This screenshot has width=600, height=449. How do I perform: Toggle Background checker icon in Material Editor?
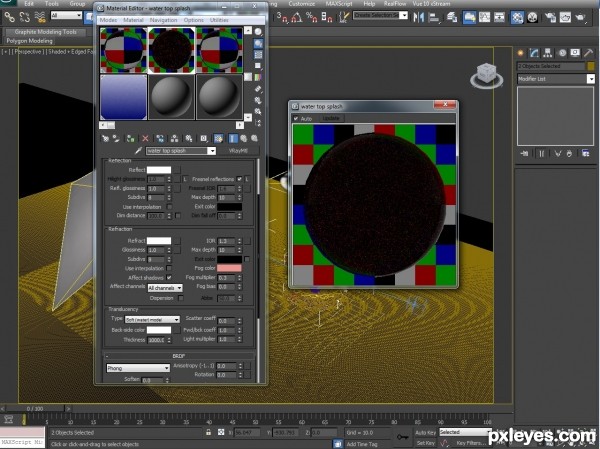pos(258,55)
